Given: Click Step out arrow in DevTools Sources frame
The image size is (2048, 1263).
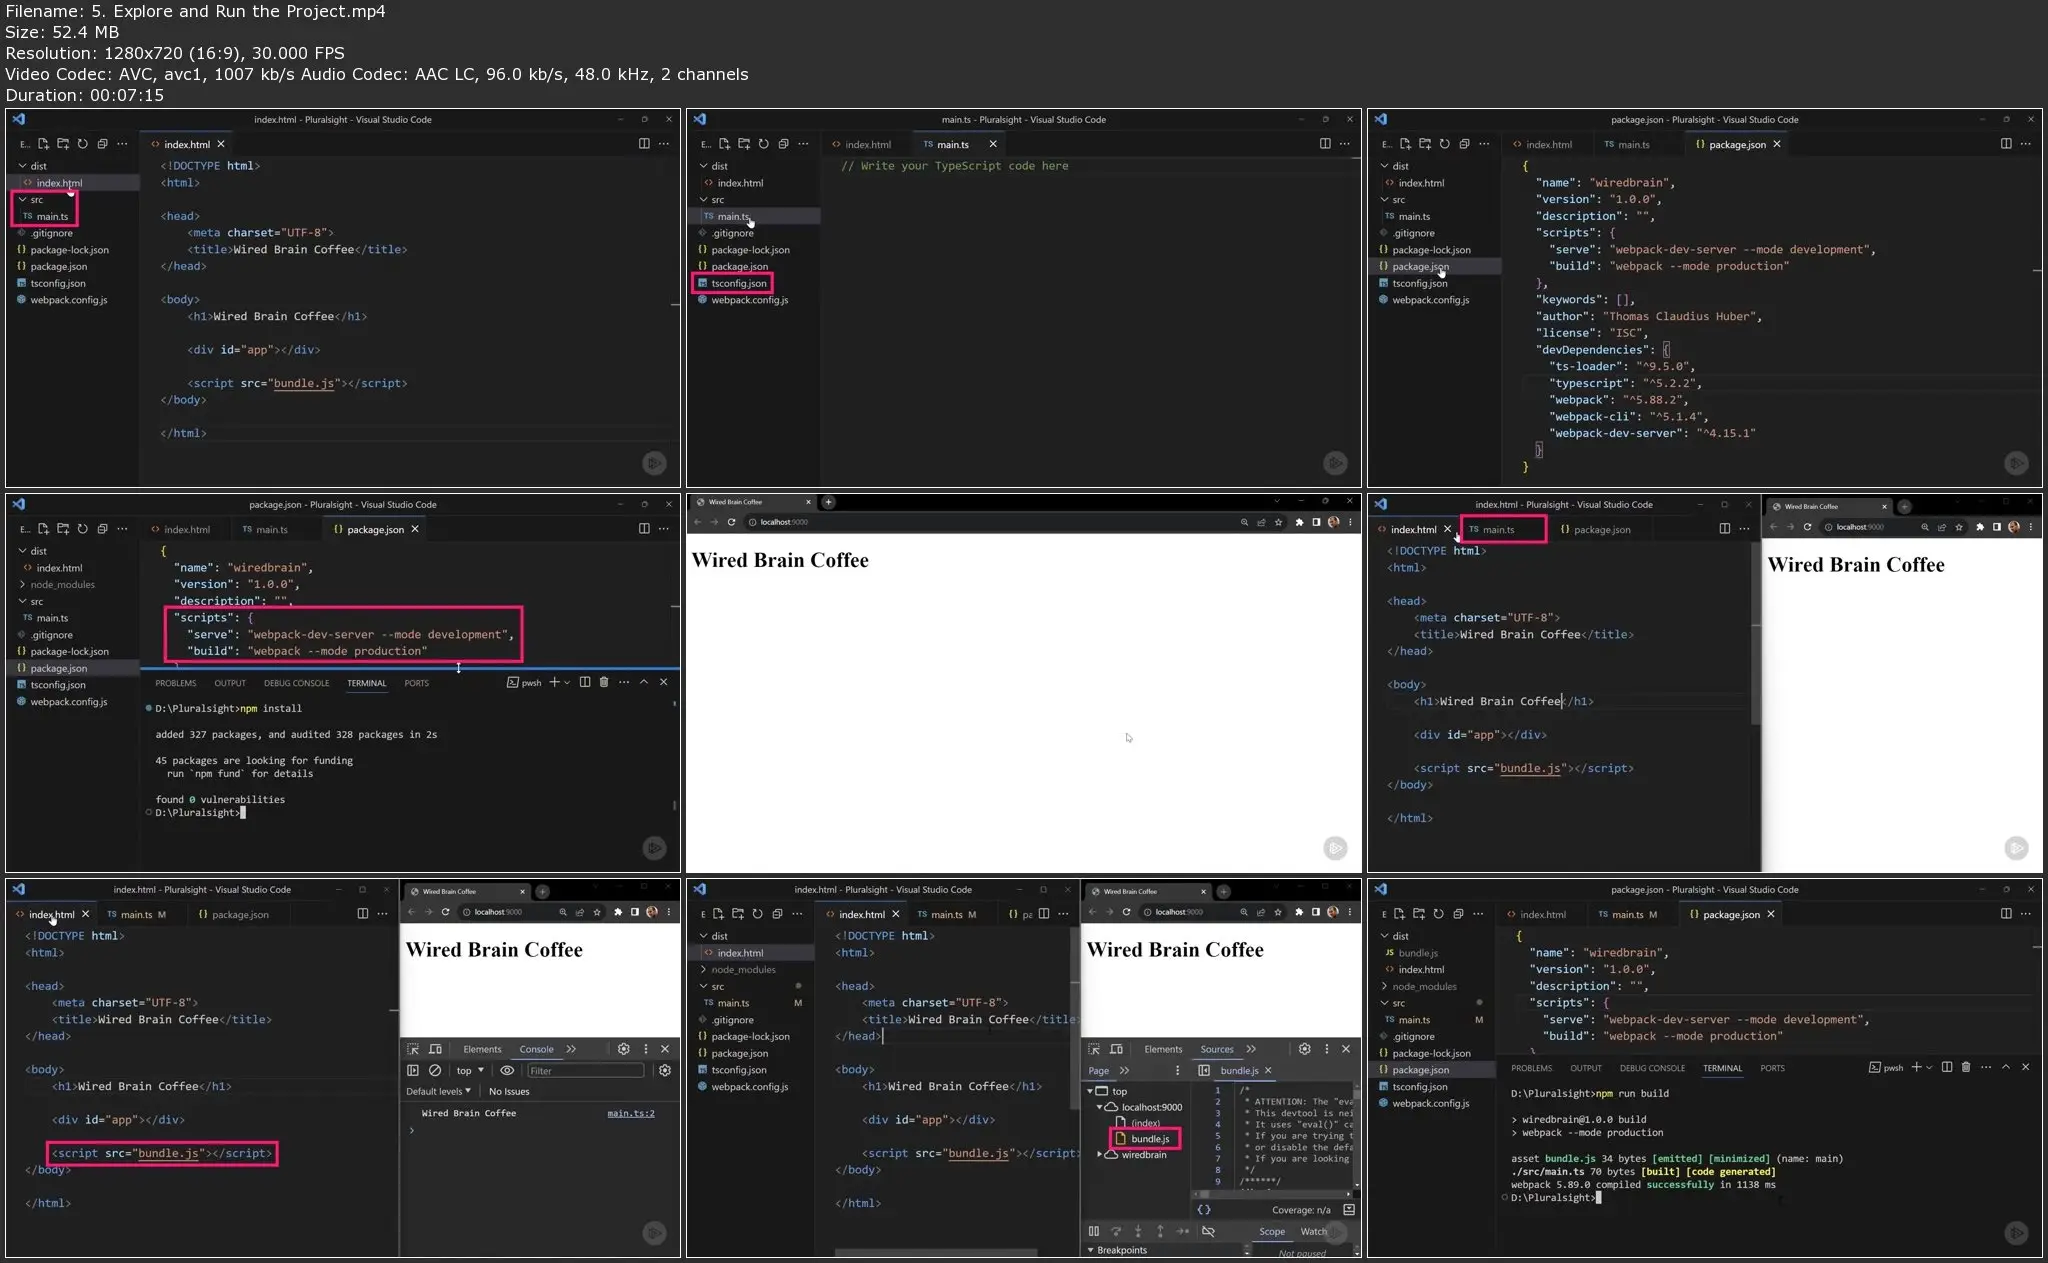Looking at the screenshot, I should point(1160,1231).
